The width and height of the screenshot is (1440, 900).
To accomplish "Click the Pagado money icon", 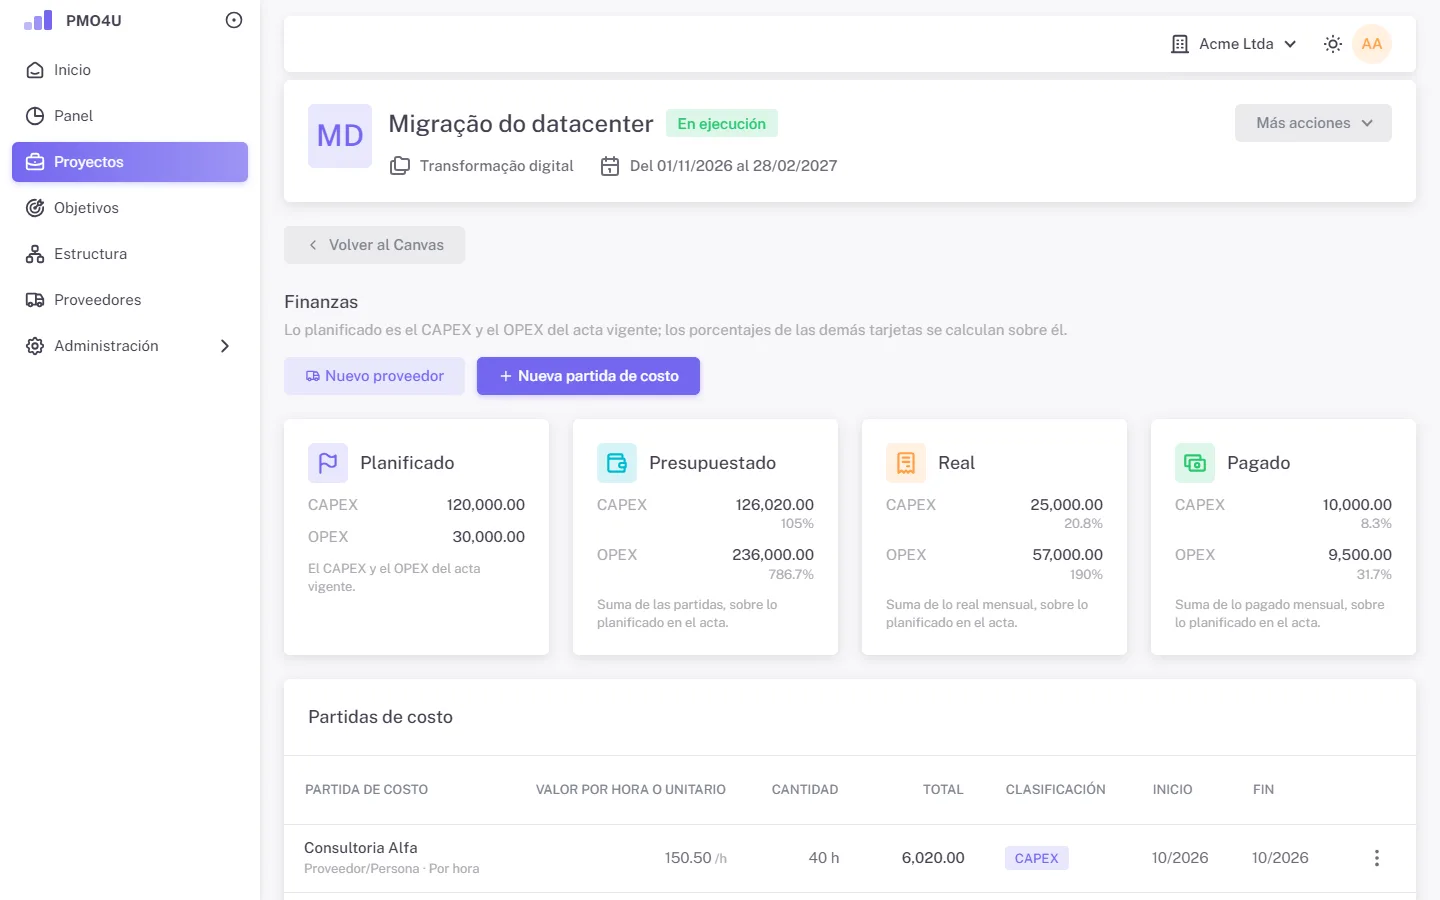I will (x=1195, y=463).
